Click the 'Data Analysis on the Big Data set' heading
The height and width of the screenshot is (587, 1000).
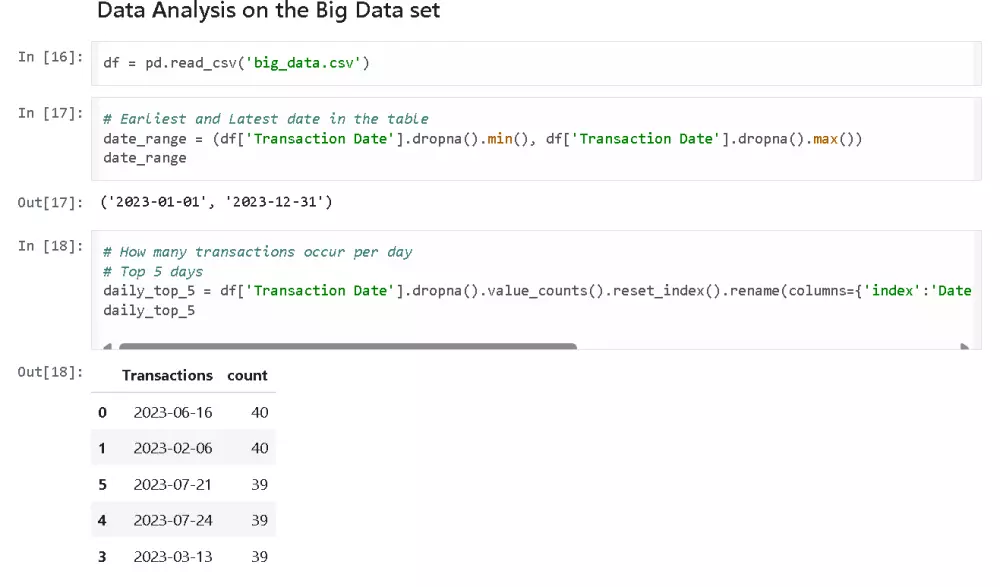tap(268, 12)
